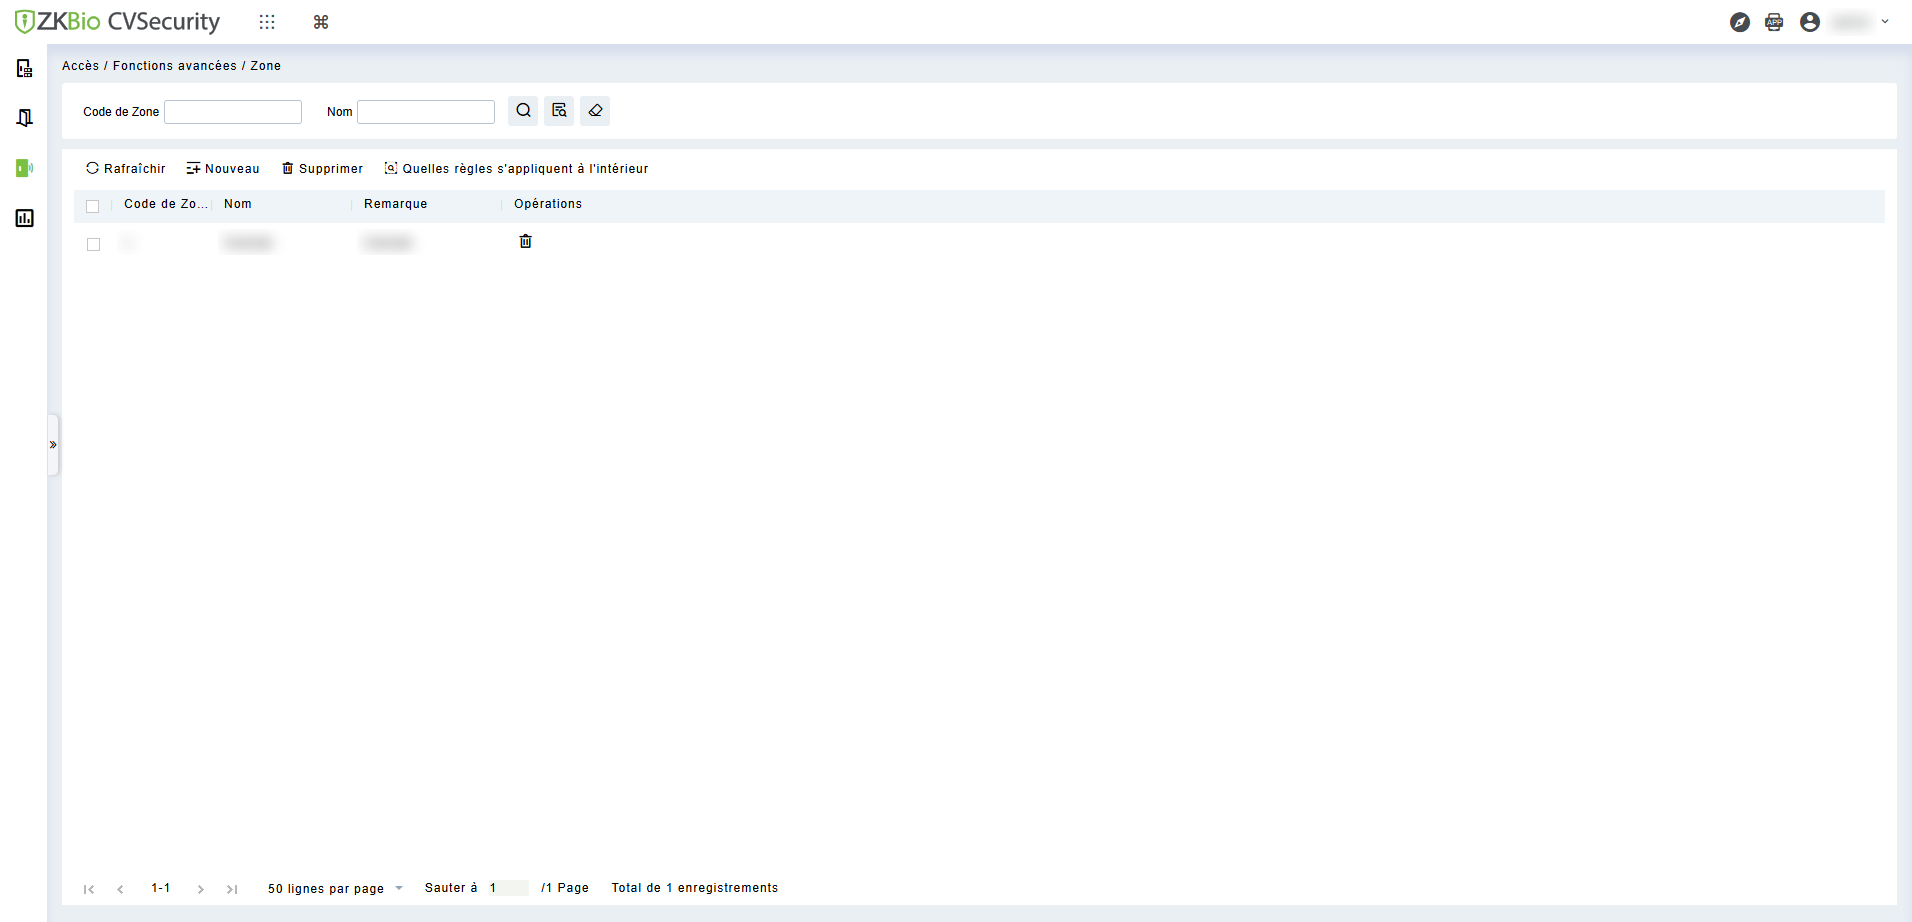Click the search magnifier button

point(523,111)
